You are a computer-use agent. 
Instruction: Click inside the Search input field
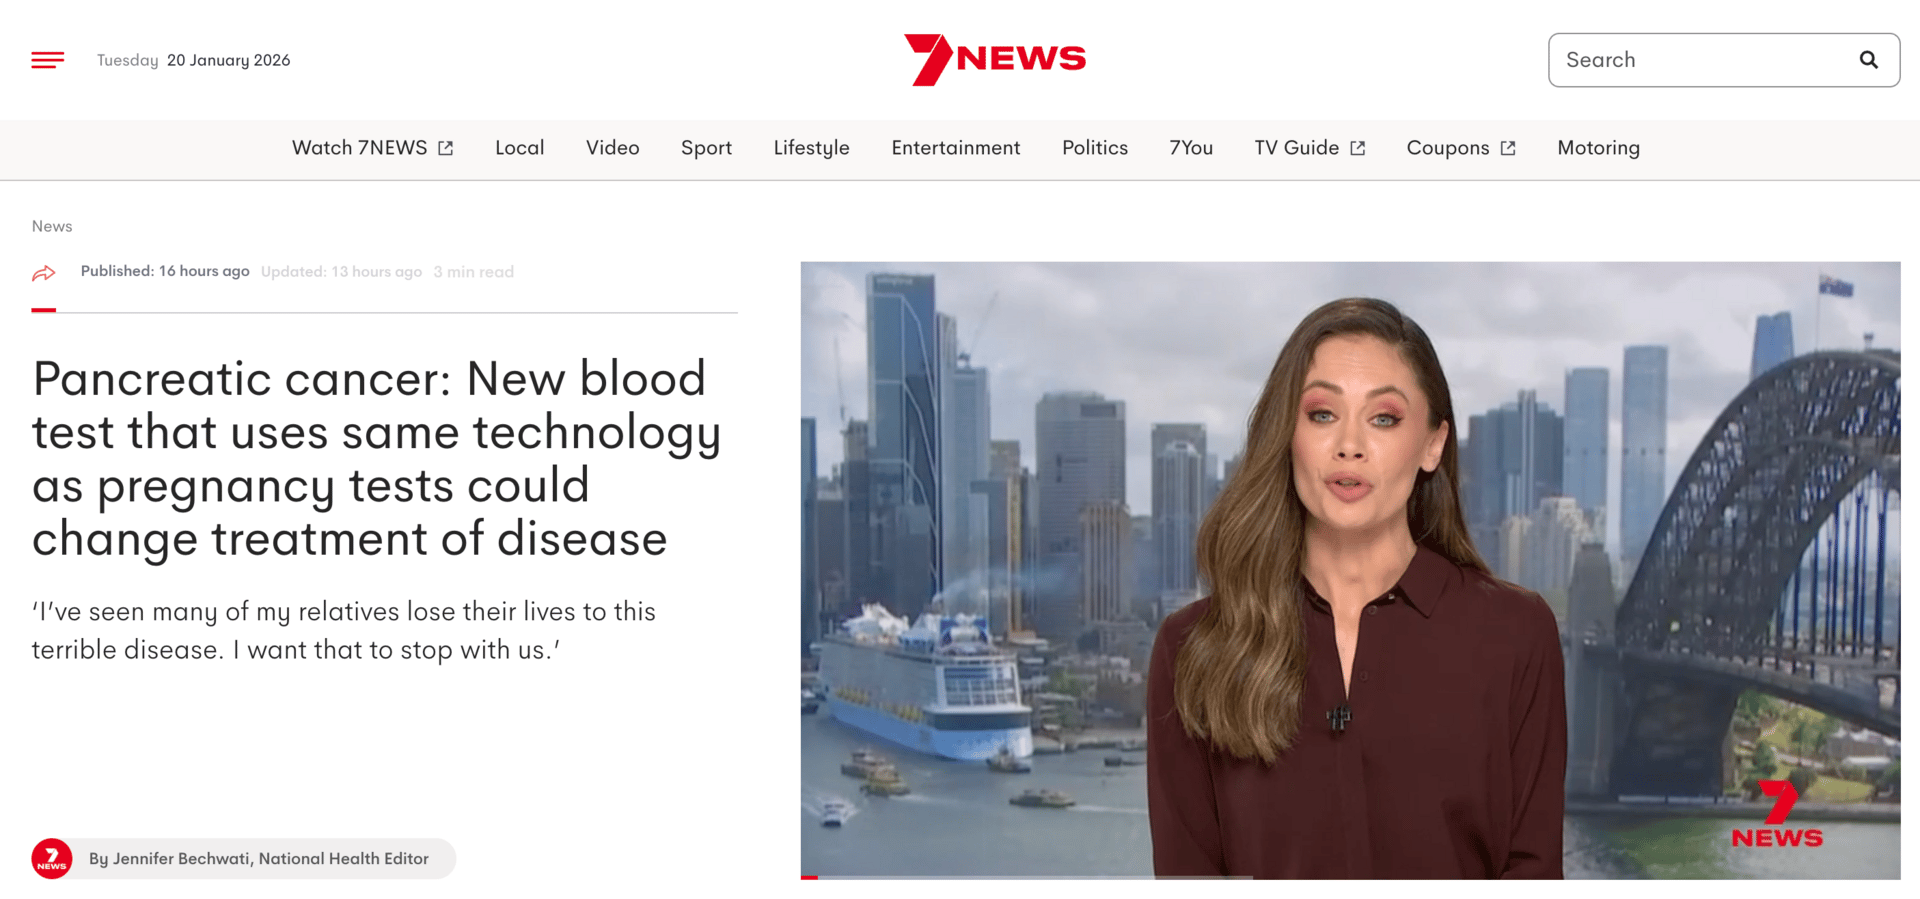click(x=1704, y=60)
